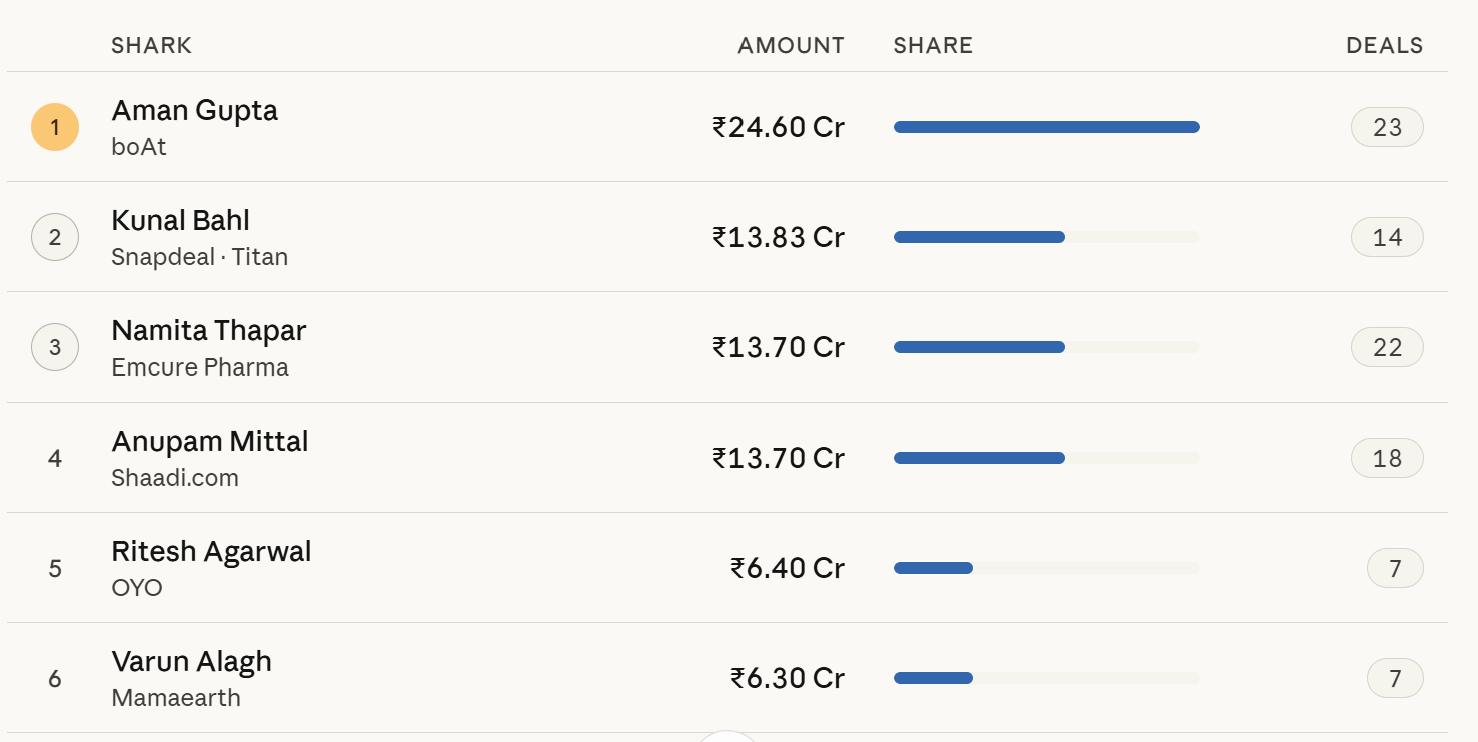Select the deals count pill showing 22

click(1387, 347)
